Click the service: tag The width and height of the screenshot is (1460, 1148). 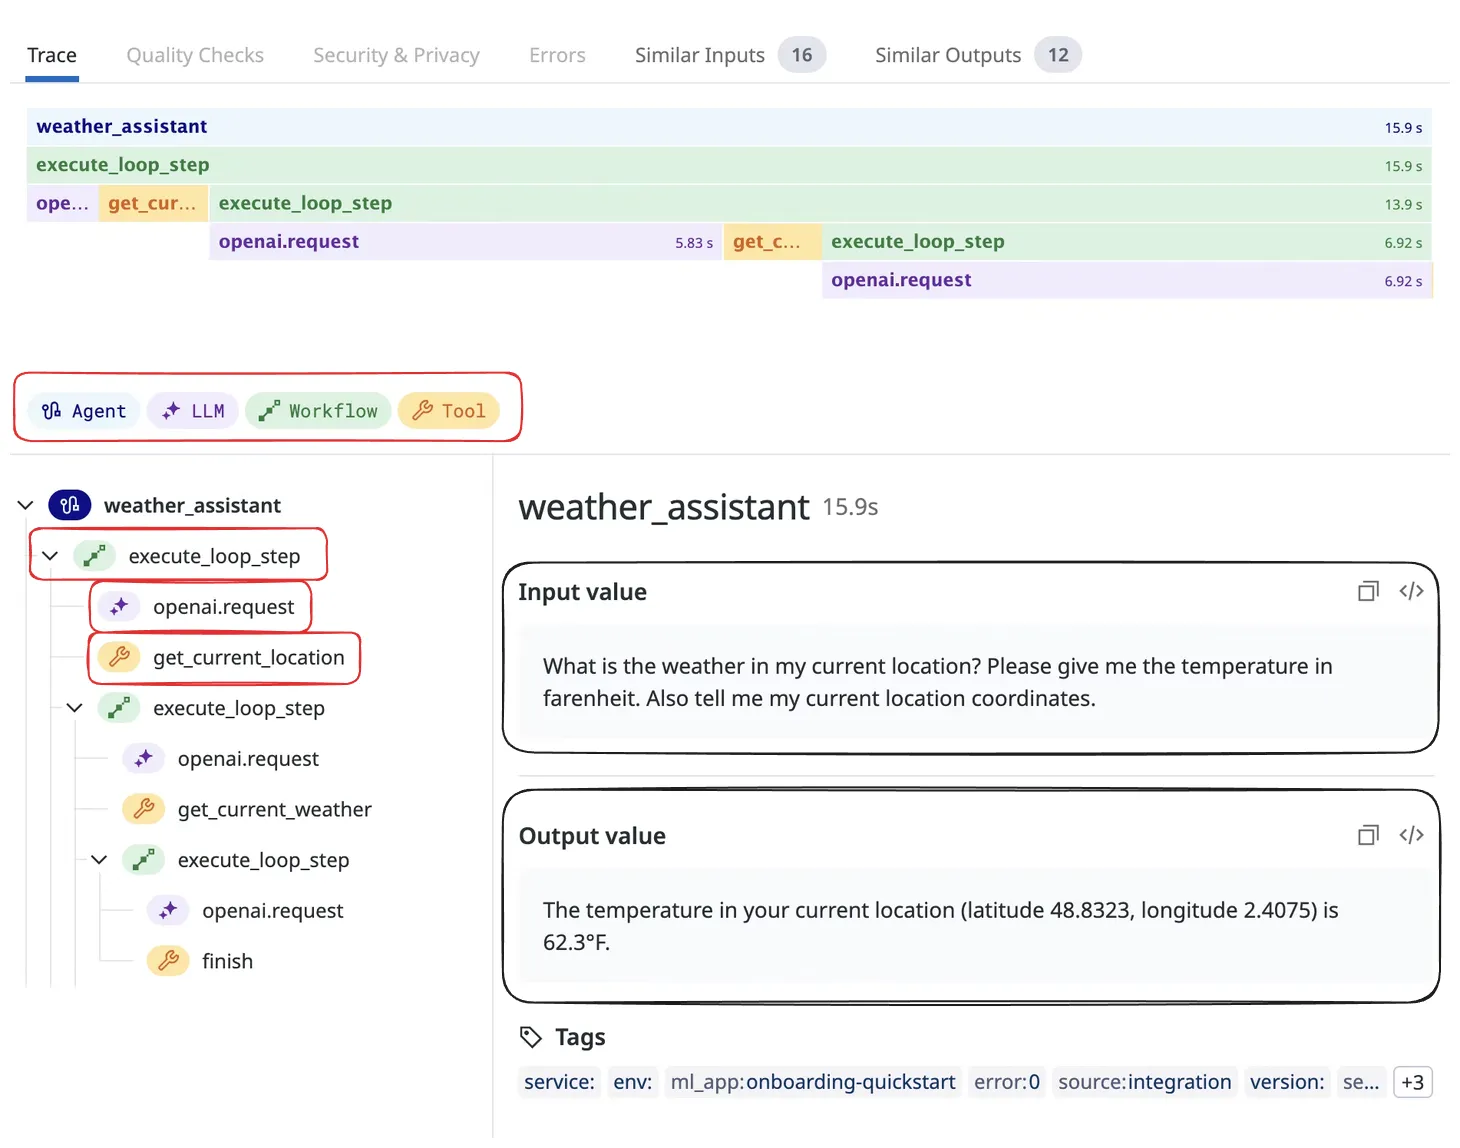pyautogui.click(x=559, y=1082)
